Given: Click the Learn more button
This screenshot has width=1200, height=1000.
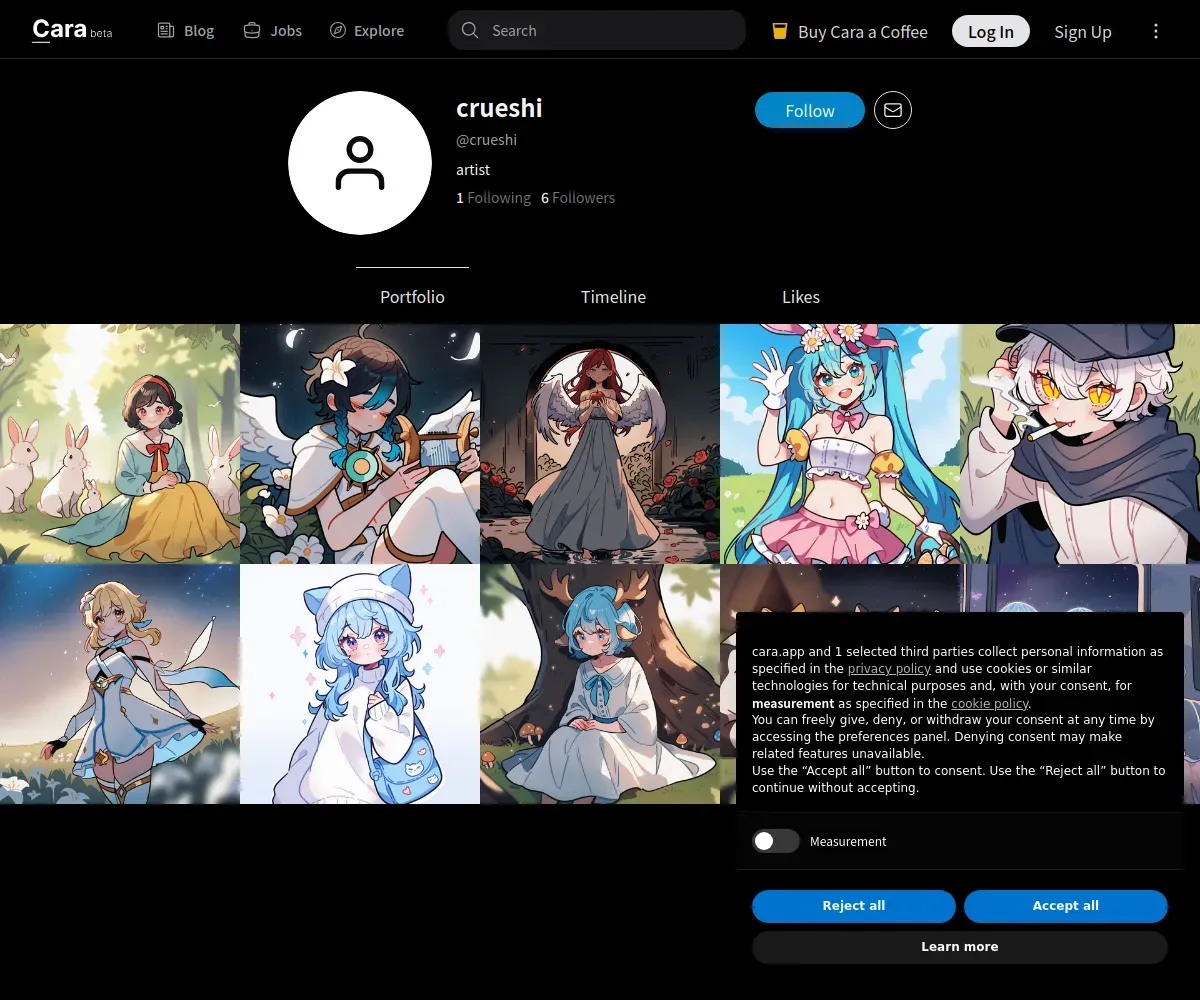Looking at the screenshot, I should pyautogui.click(x=960, y=947).
